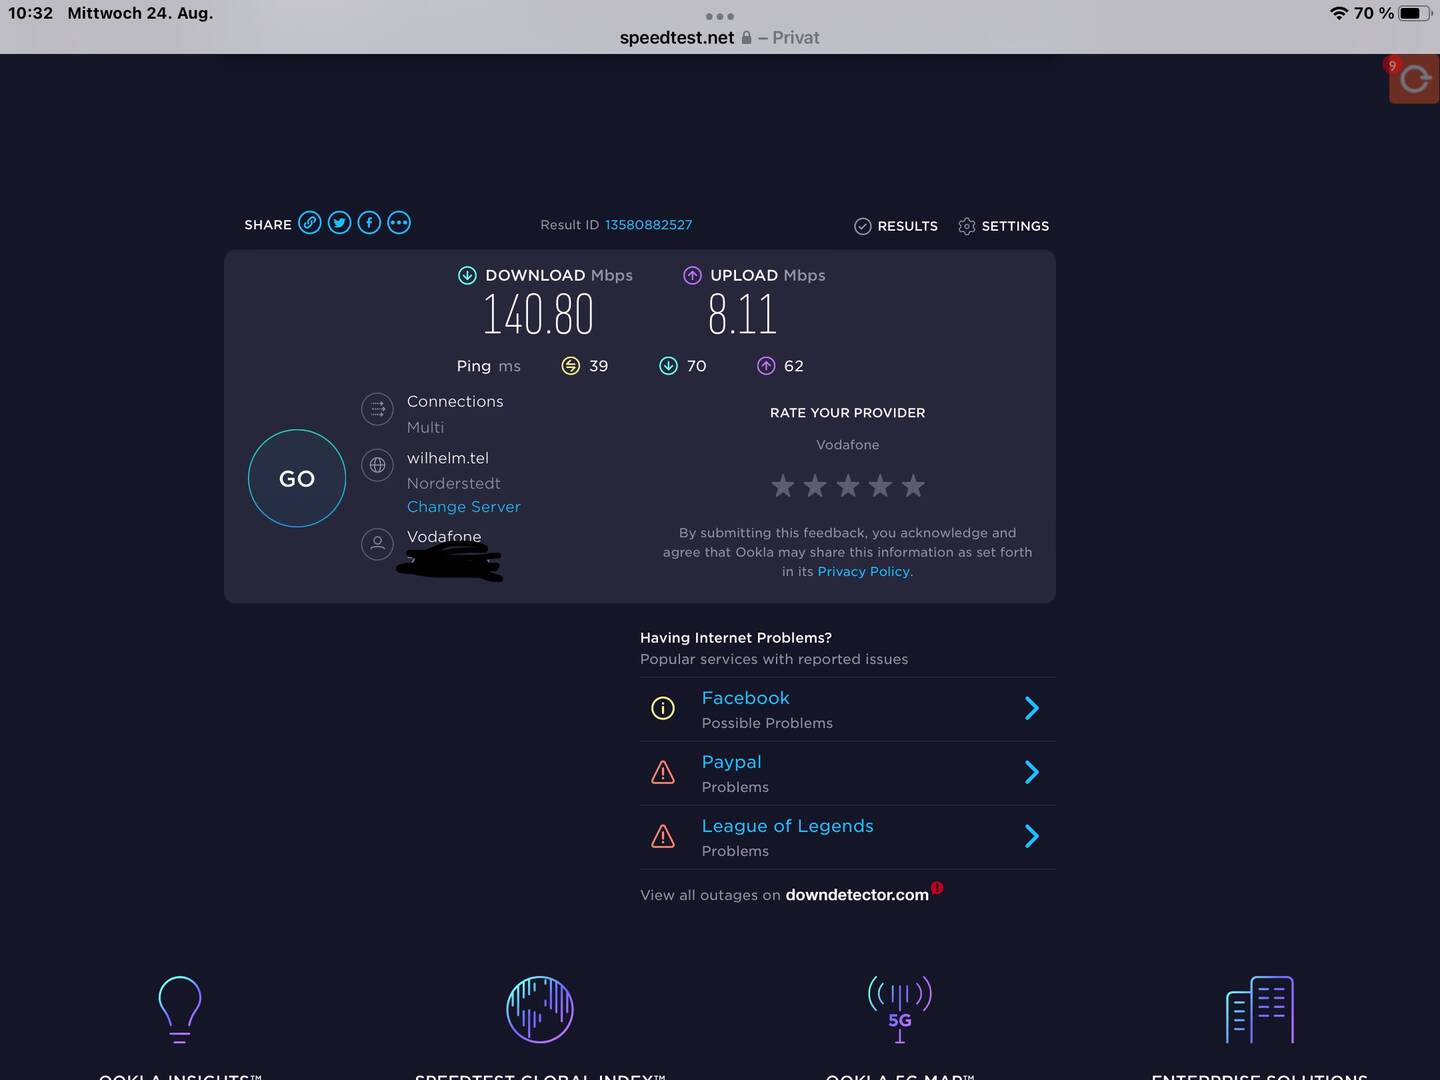Open Ookla Insights lightbulb icon
The width and height of the screenshot is (1440, 1080).
click(x=180, y=1009)
